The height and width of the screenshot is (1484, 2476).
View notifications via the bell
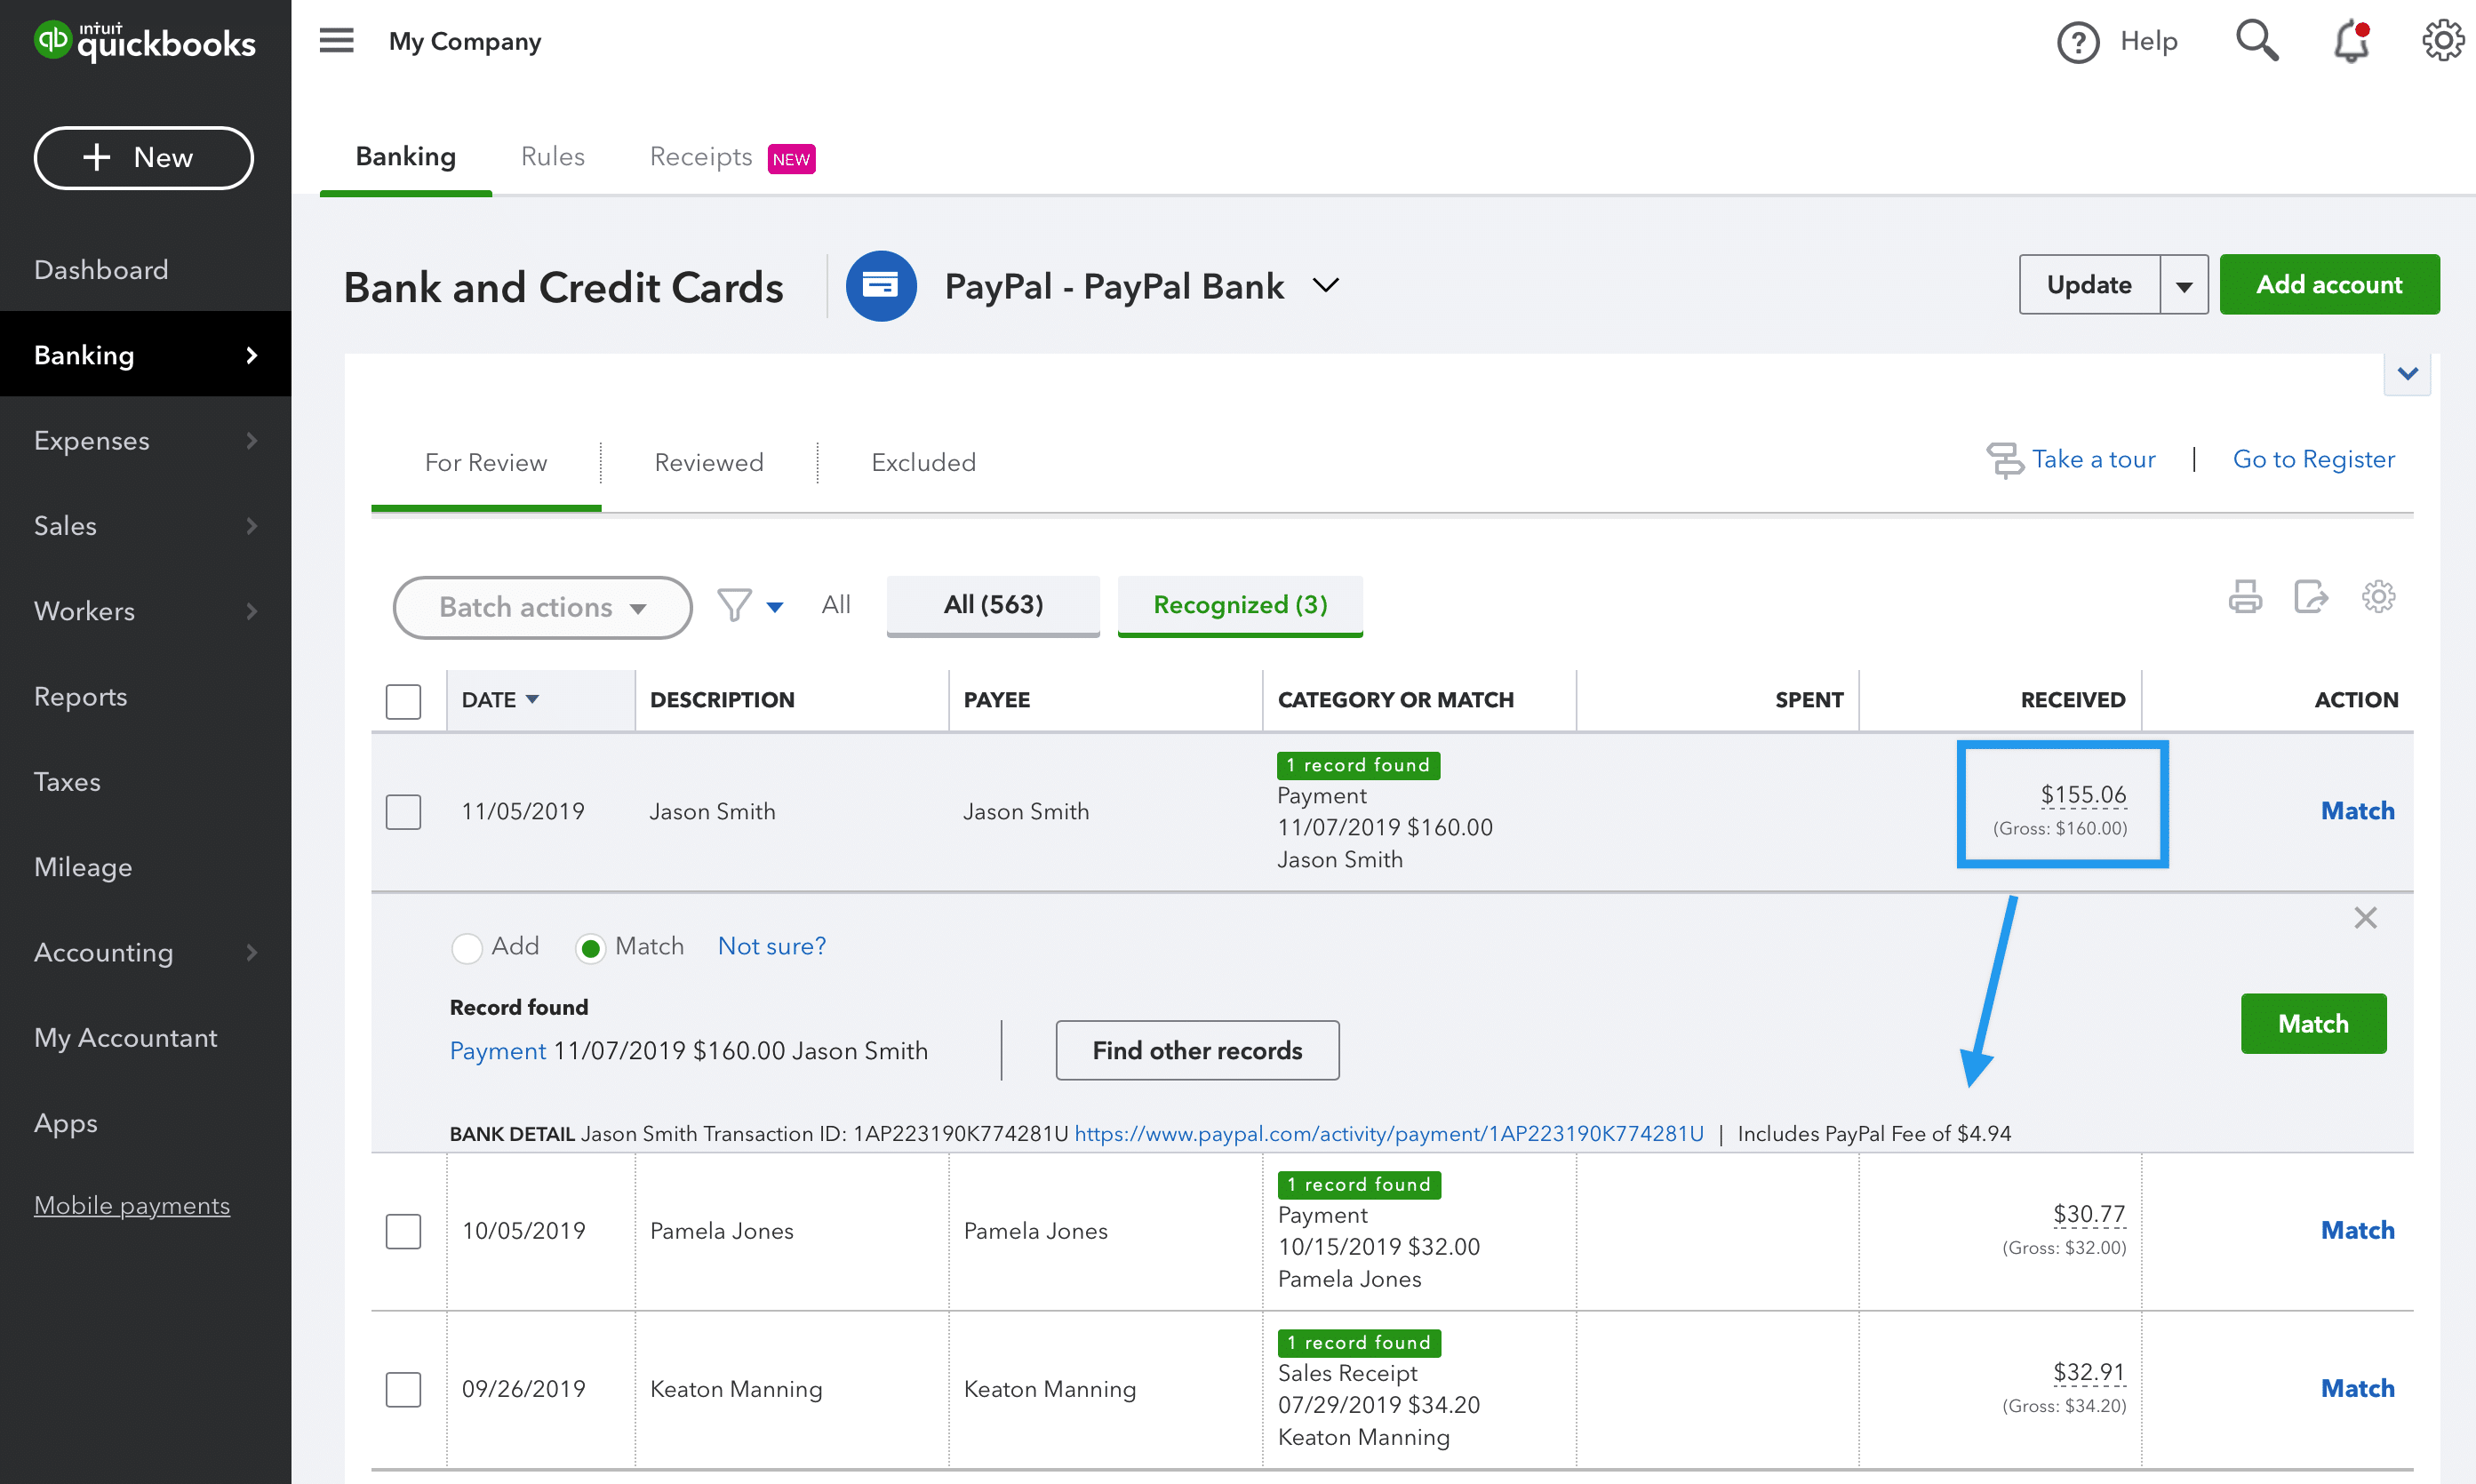click(x=2349, y=41)
